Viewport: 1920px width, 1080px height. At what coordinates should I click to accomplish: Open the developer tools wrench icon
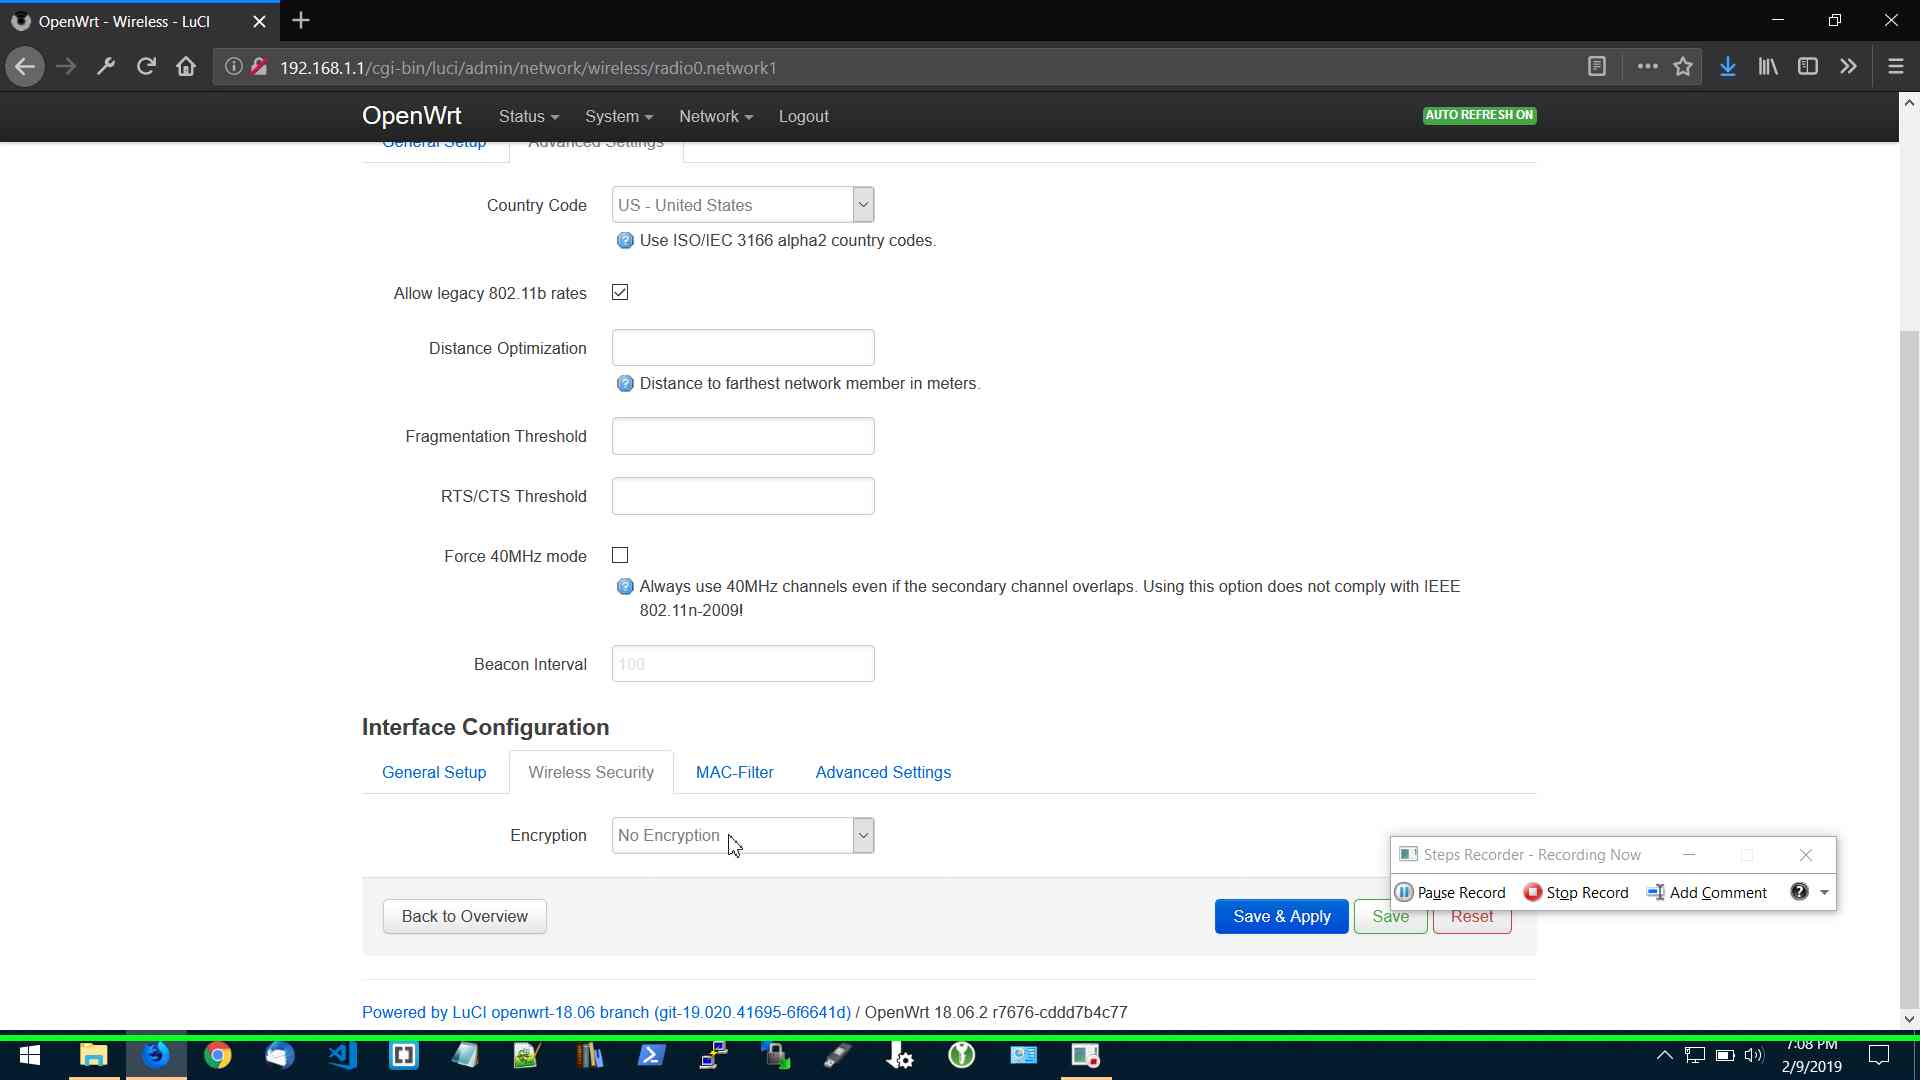click(106, 67)
